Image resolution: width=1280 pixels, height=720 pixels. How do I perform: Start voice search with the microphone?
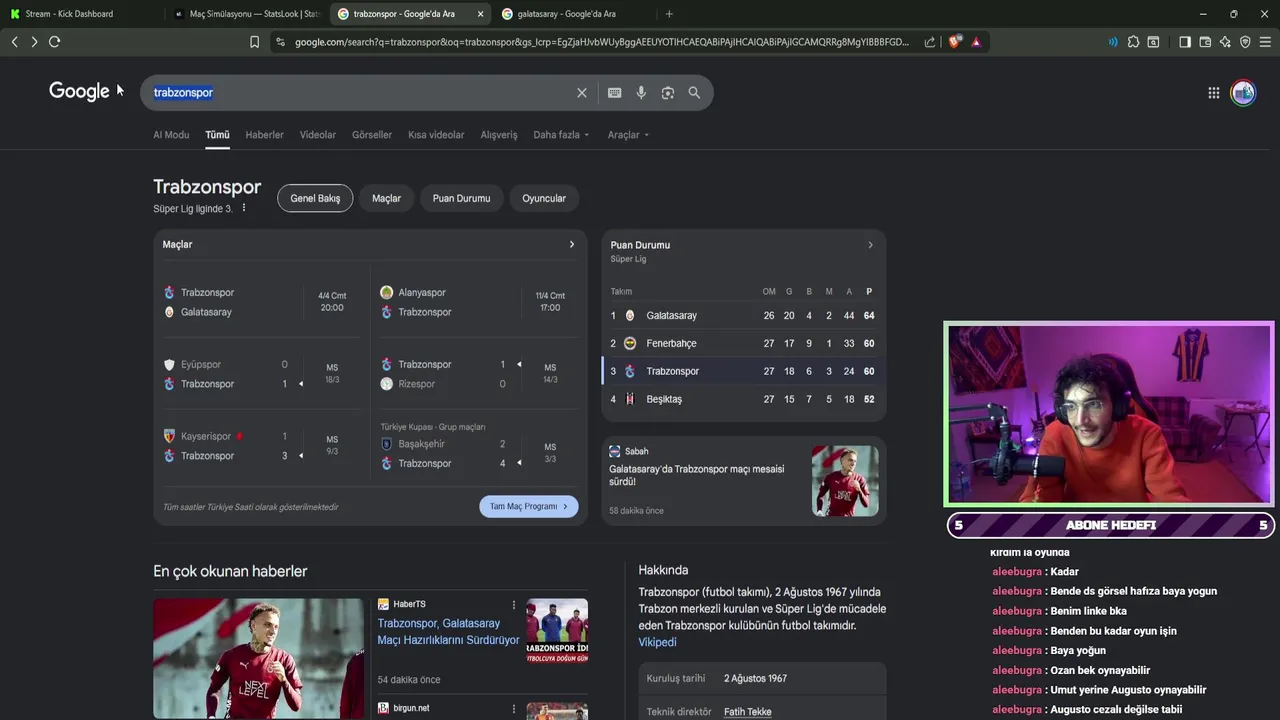[x=641, y=93]
